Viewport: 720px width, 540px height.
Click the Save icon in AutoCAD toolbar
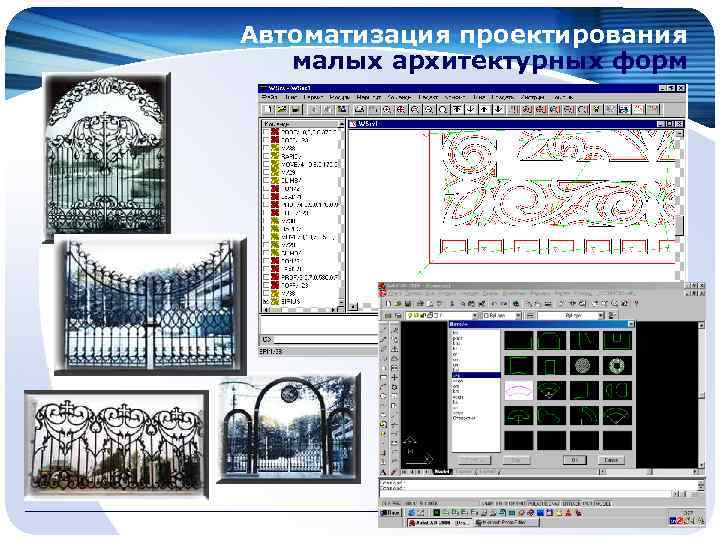pyautogui.click(x=407, y=304)
